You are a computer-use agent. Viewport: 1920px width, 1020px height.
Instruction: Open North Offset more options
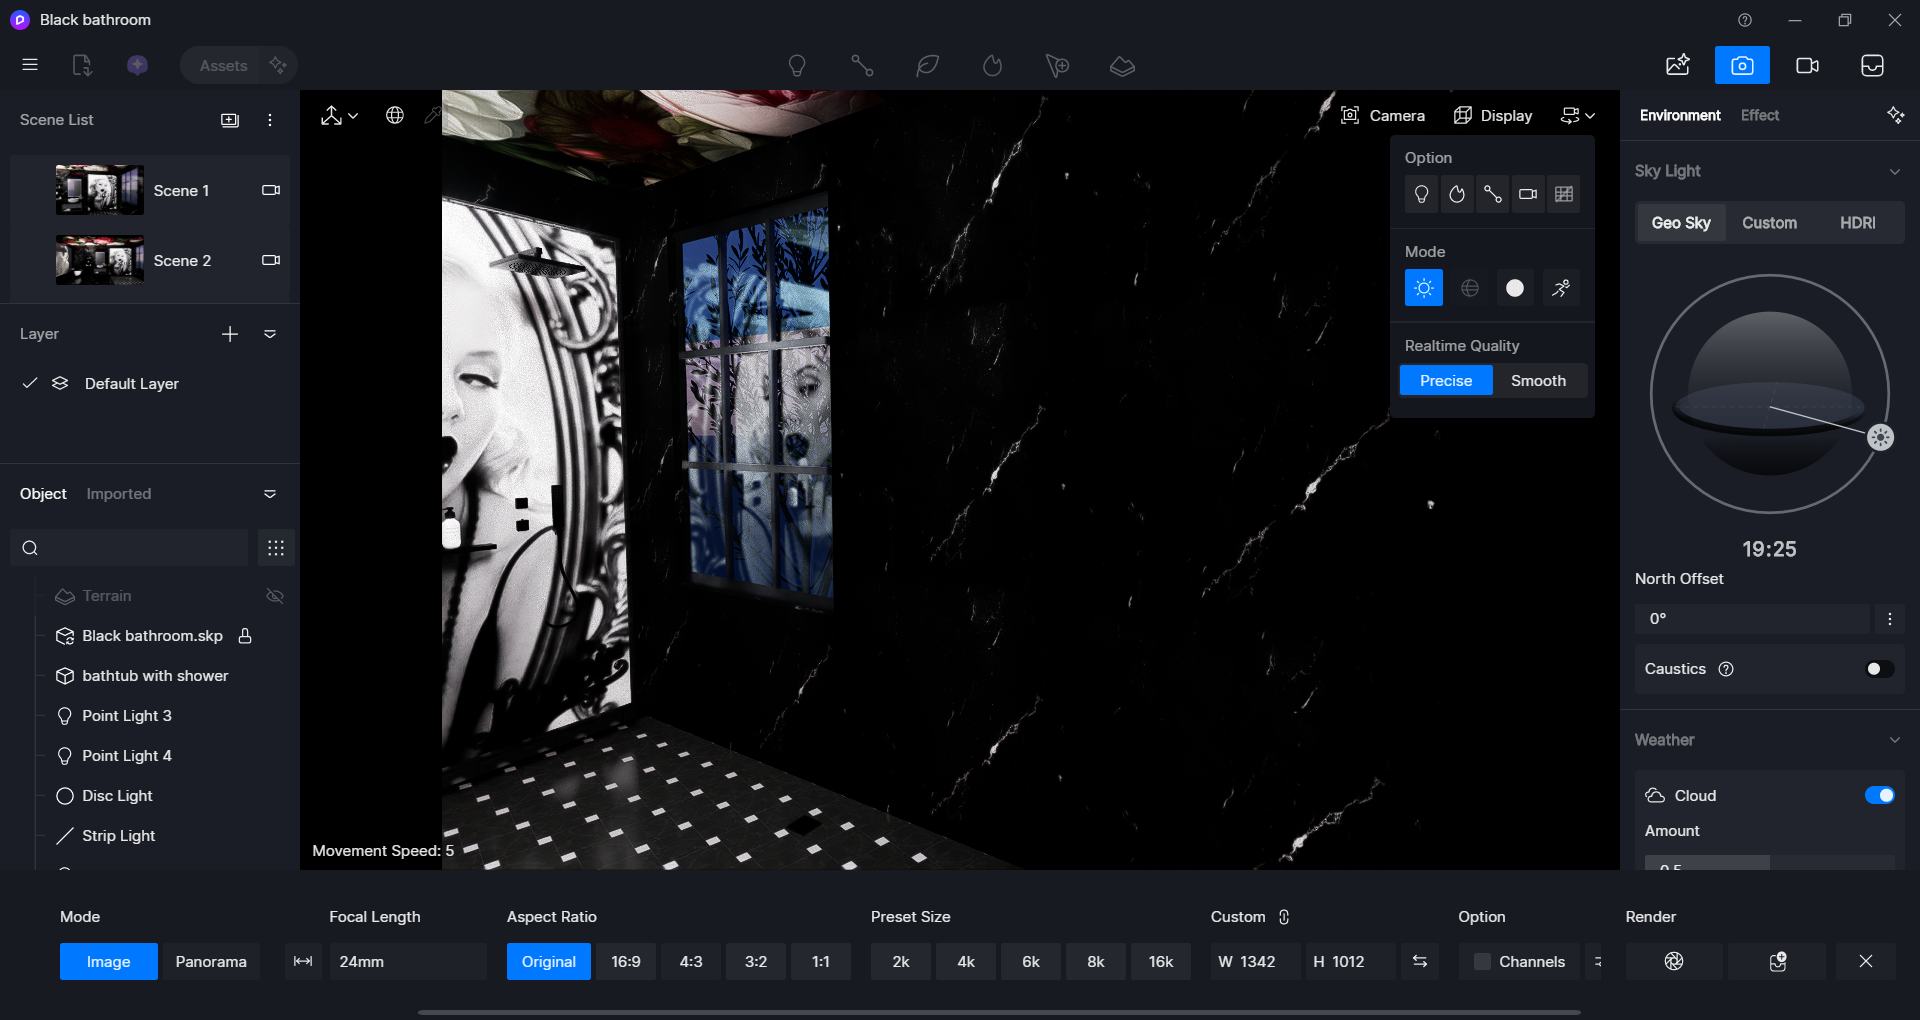click(x=1889, y=619)
